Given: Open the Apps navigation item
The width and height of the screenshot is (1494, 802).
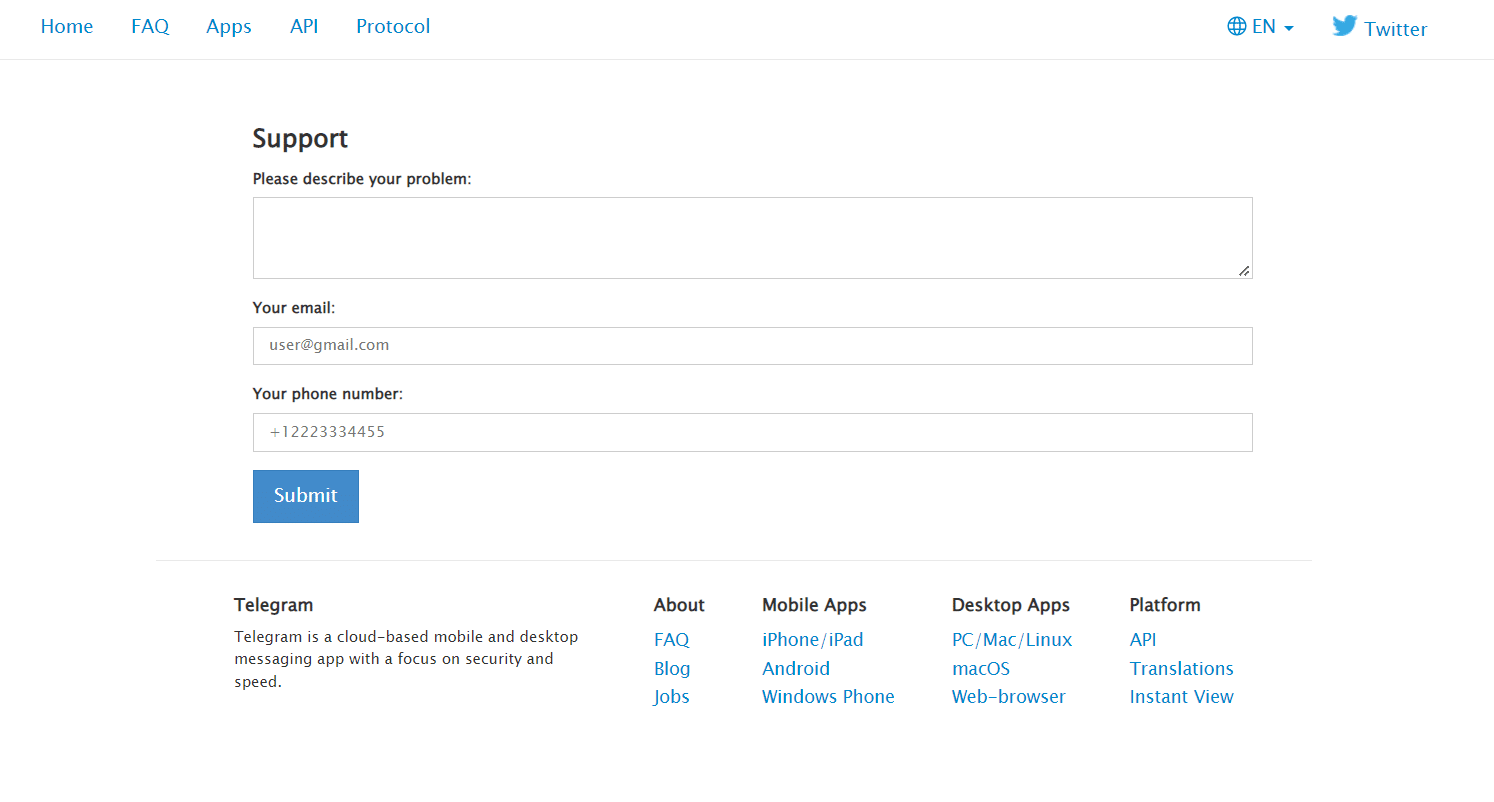Looking at the screenshot, I should (229, 27).
